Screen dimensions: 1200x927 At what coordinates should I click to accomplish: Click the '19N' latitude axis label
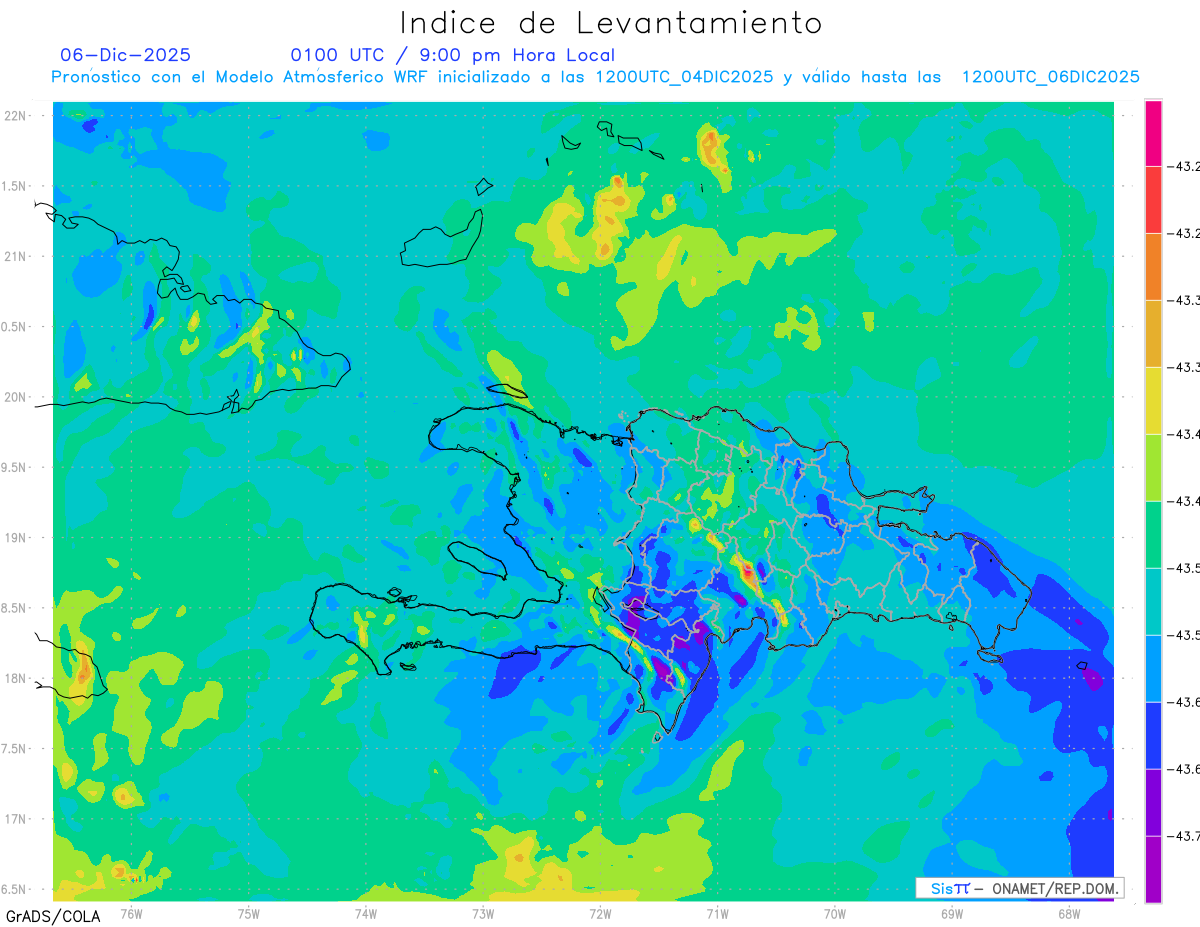coord(16,537)
